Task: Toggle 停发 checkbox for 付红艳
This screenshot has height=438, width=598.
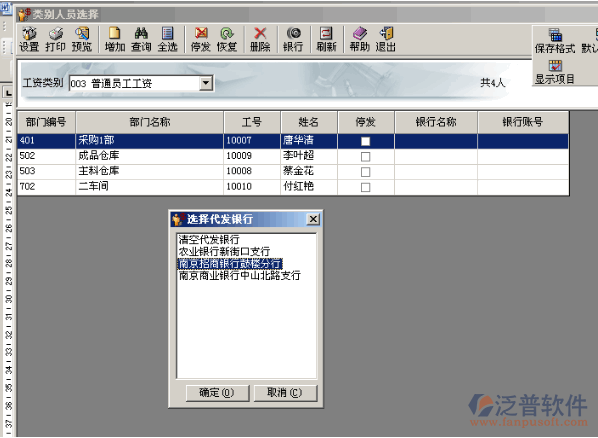Action: click(365, 187)
